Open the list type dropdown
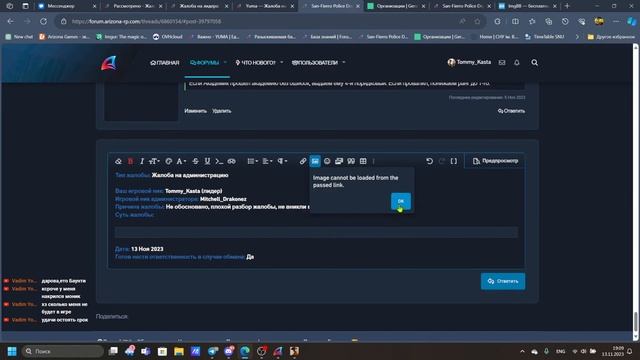The image size is (640, 360). pos(252,161)
